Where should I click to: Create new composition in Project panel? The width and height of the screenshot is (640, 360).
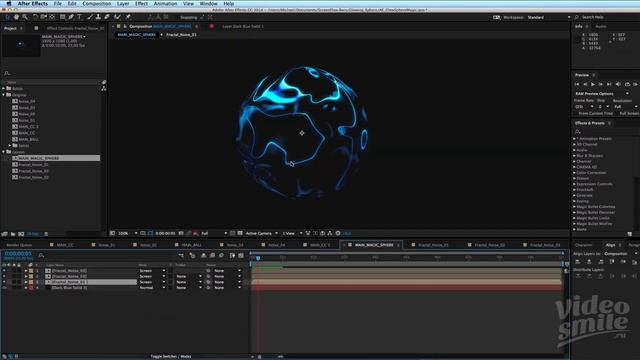21,234
